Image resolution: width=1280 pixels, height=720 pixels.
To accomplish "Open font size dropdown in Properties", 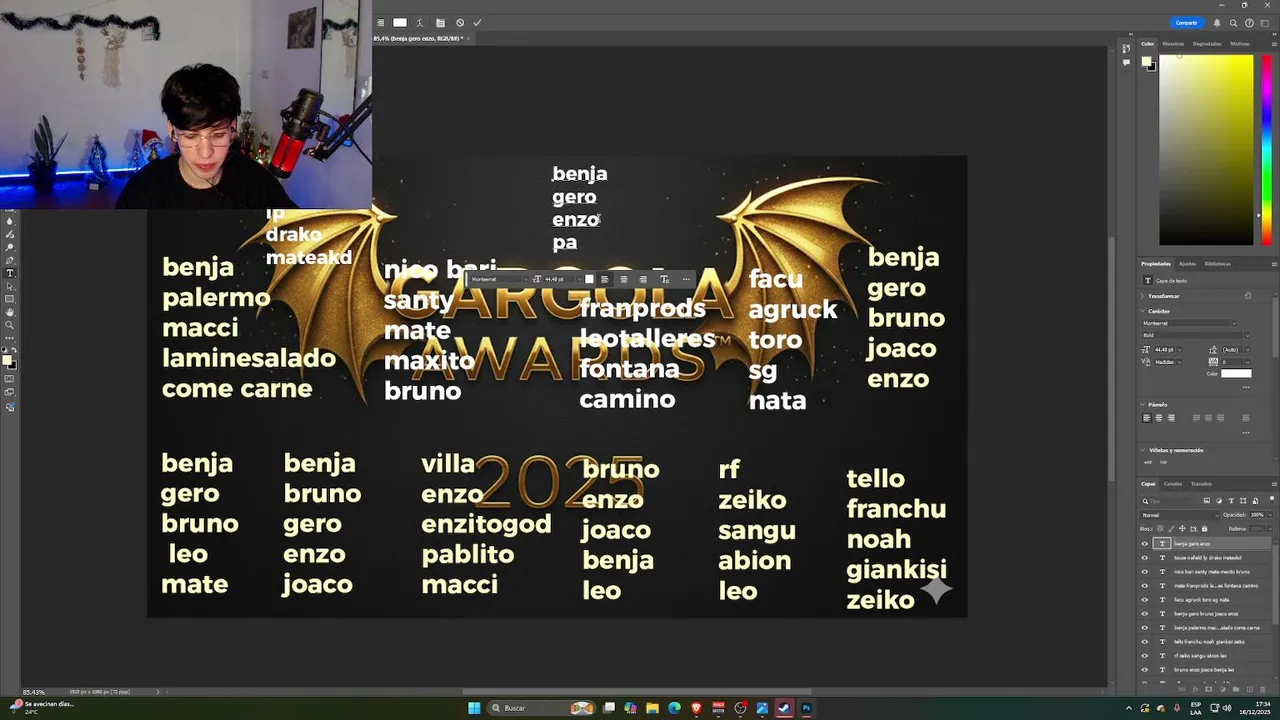I will pyautogui.click(x=1180, y=350).
